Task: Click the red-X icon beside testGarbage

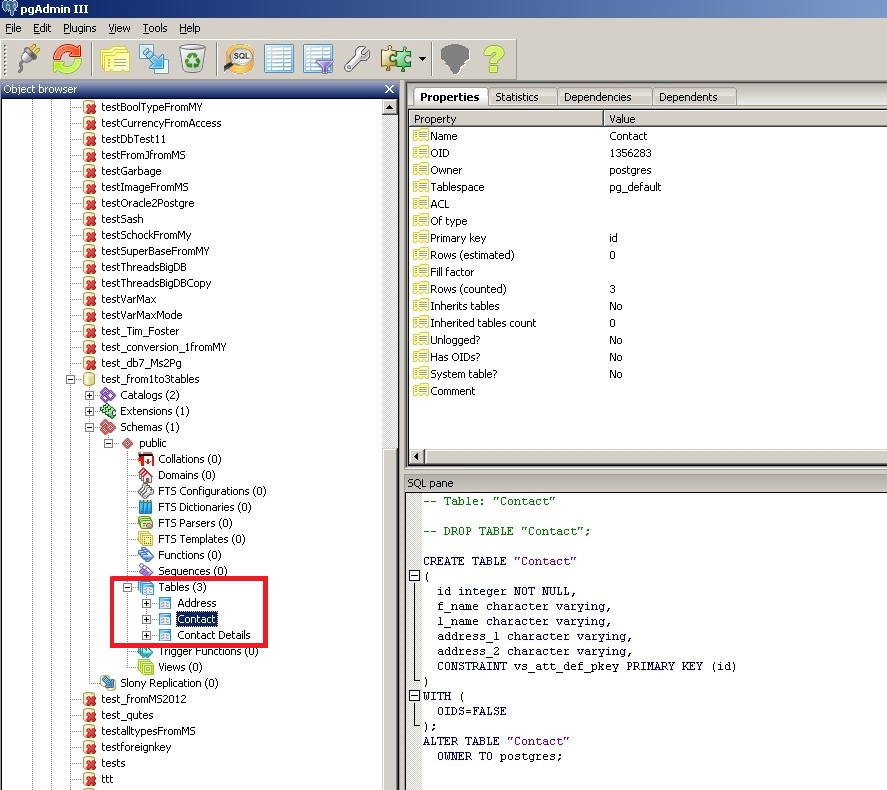Action: pyautogui.click(x=89, y=171)
